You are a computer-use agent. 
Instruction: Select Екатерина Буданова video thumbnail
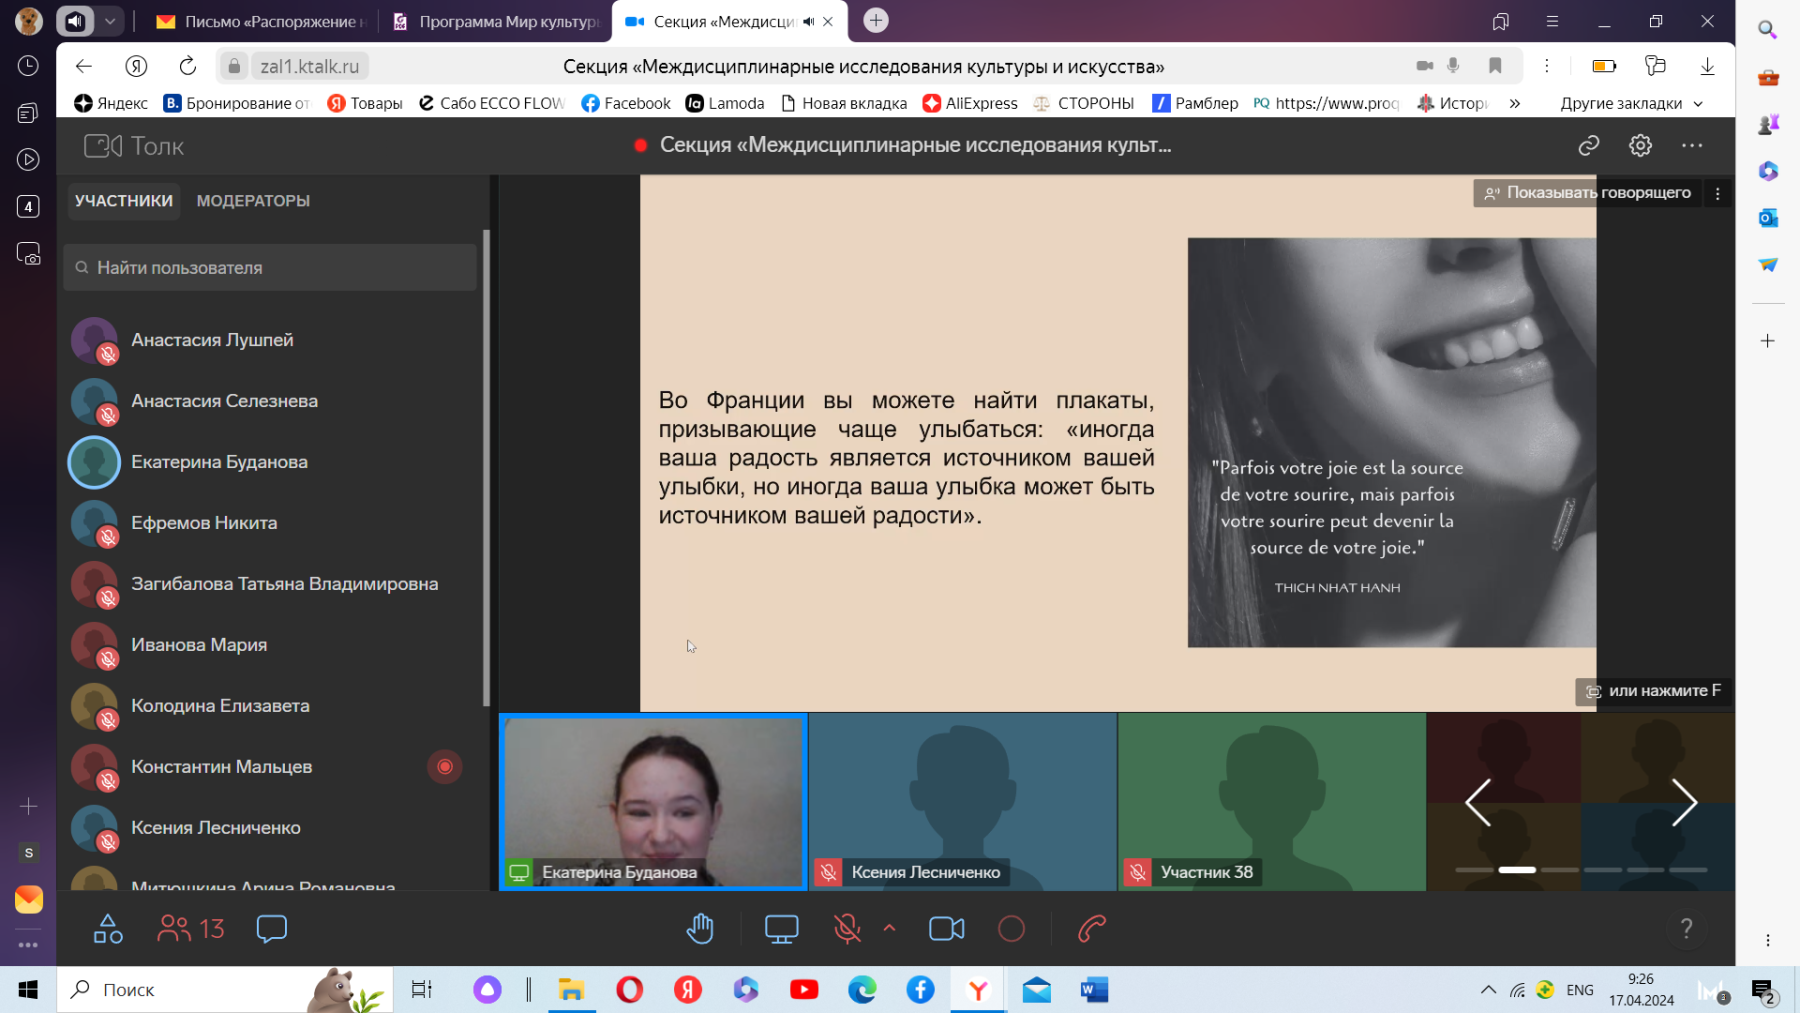pyautogui.click(x=653, y=802)
